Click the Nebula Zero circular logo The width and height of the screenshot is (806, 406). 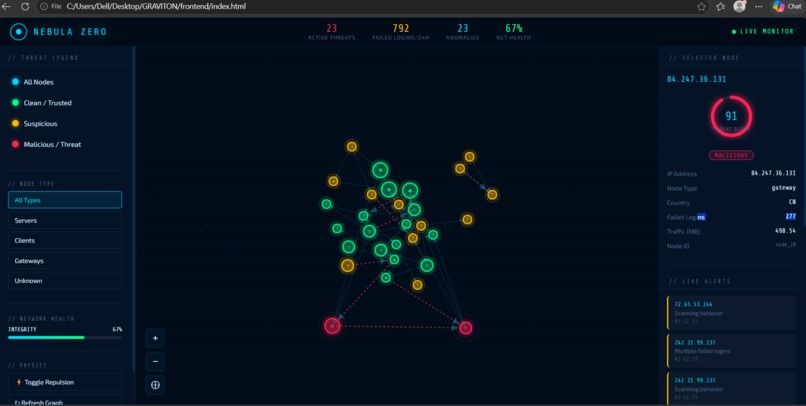(19, 32)
